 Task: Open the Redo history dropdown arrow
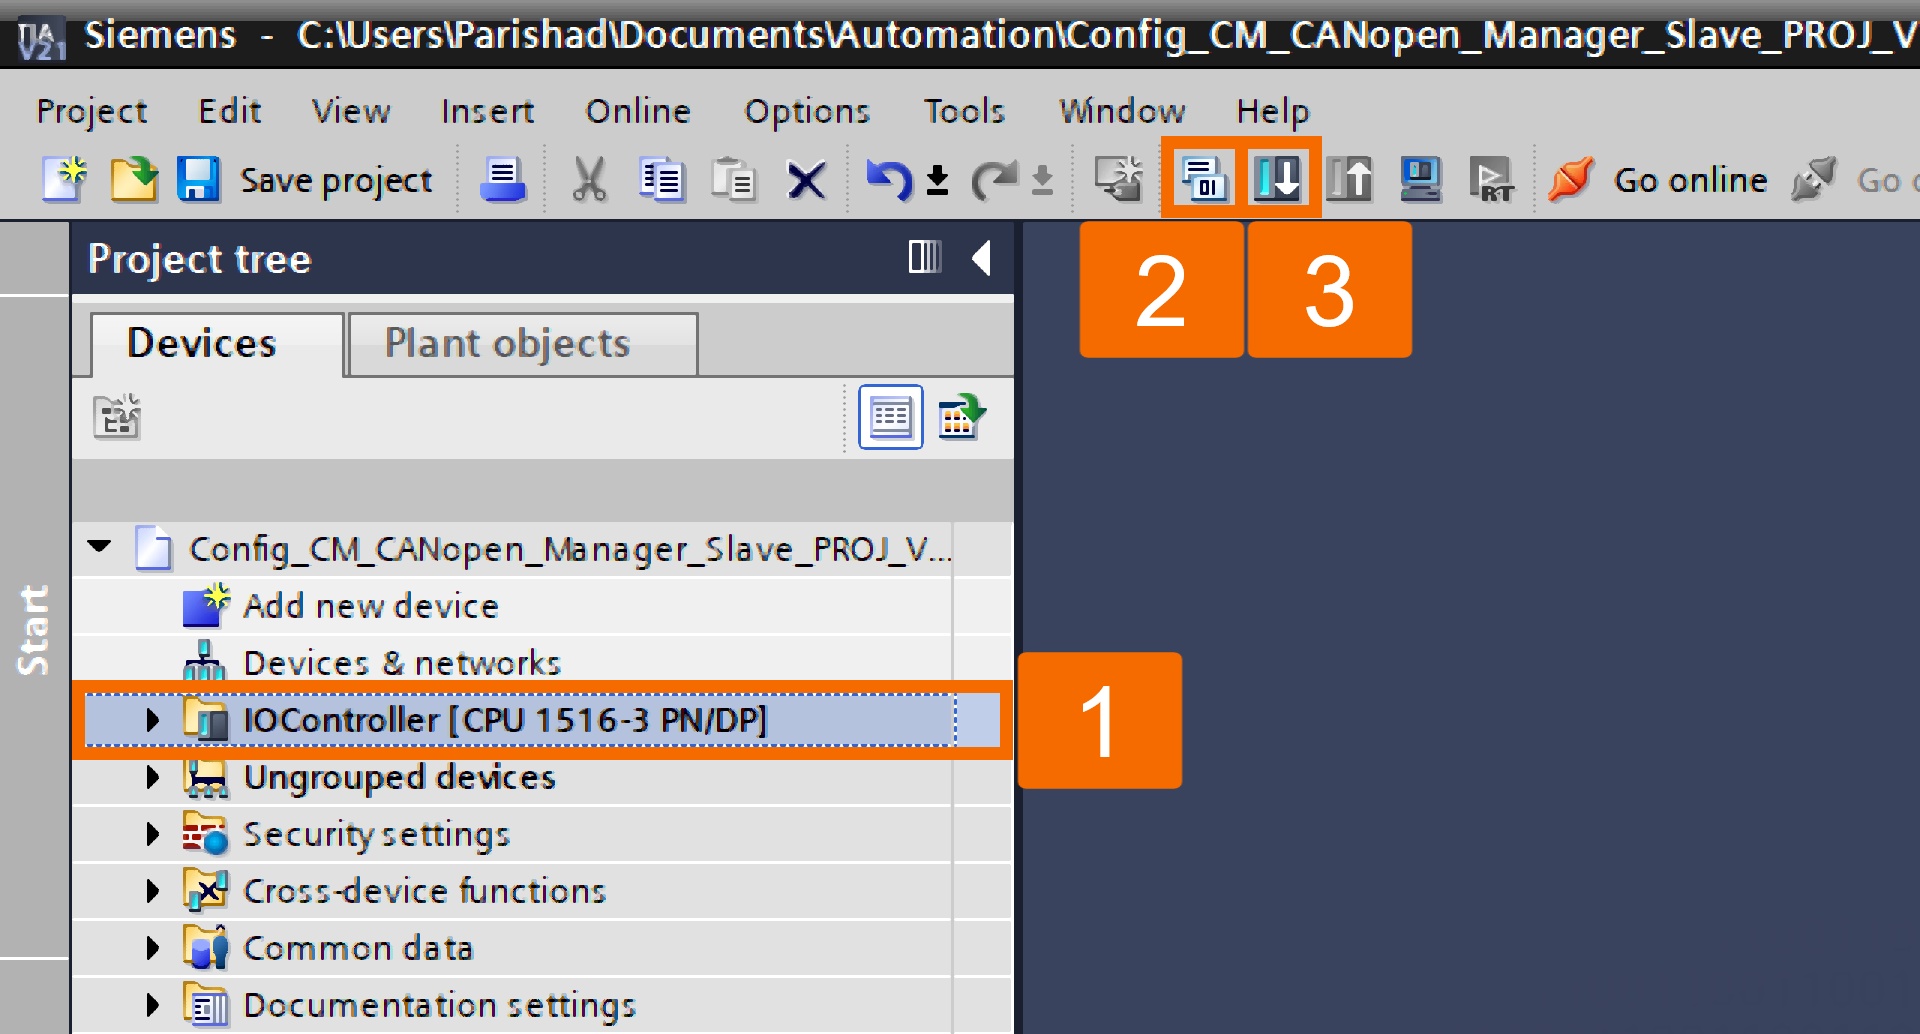tap(1042, 181)
